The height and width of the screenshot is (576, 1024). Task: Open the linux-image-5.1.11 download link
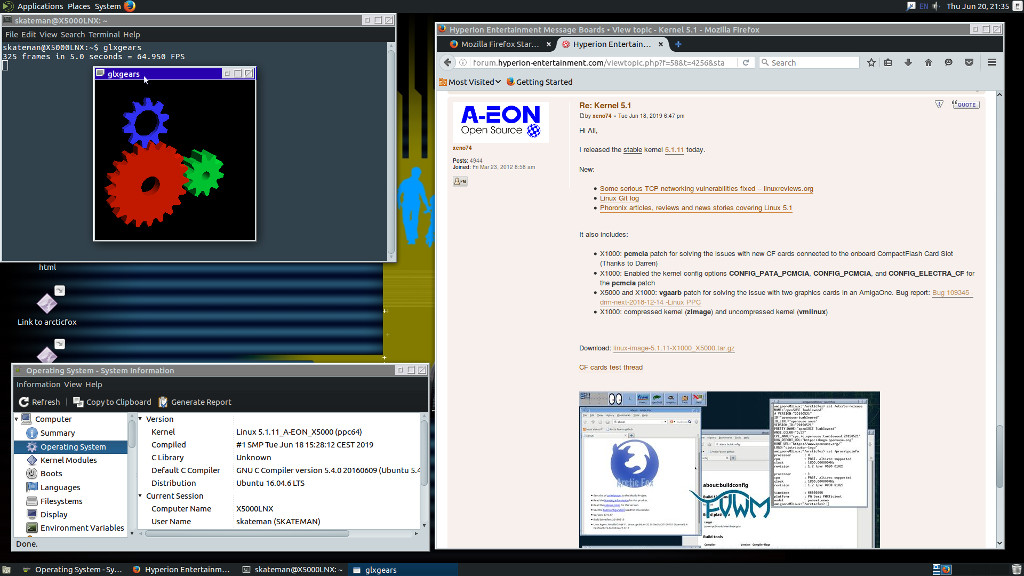674,348
